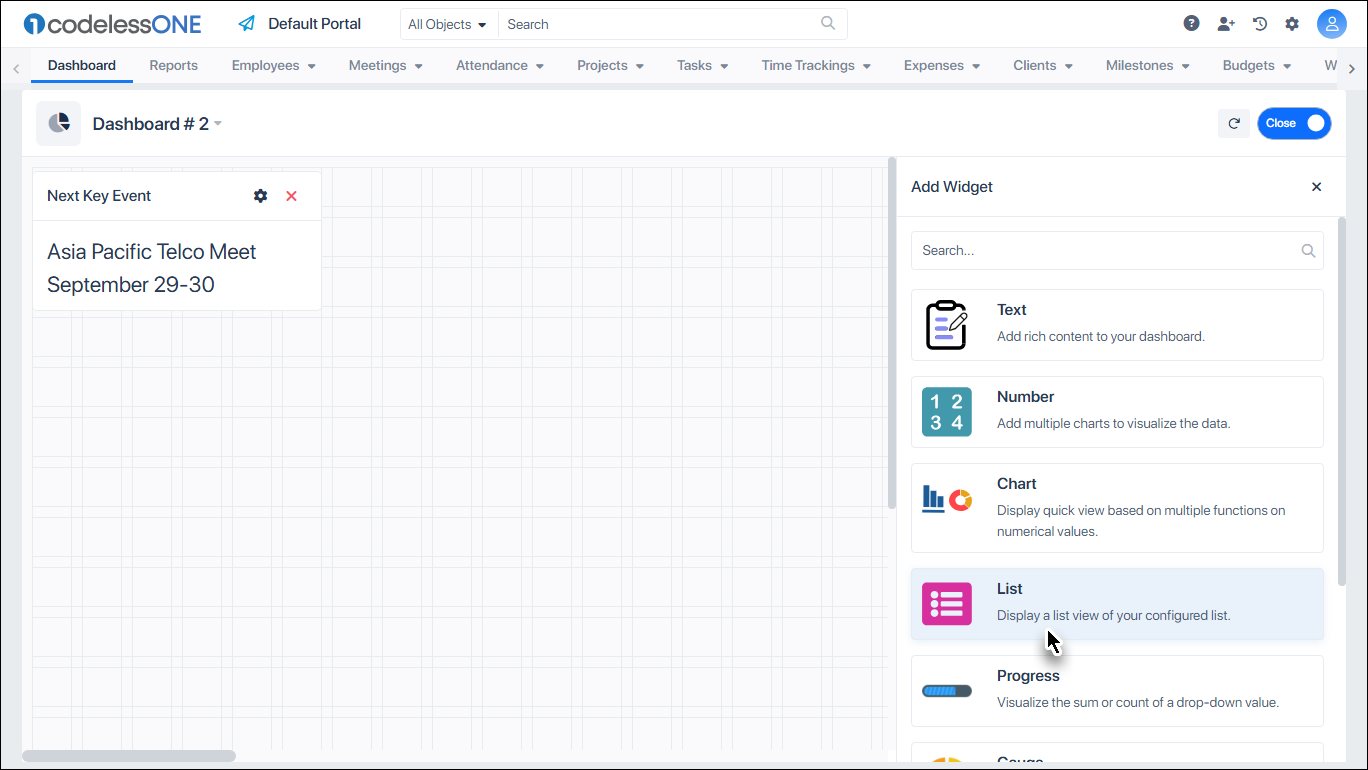Viewport: 1368px width, 770px height.
Task: Expand the Dashboard # 2 selector
Action: (219, 123)
